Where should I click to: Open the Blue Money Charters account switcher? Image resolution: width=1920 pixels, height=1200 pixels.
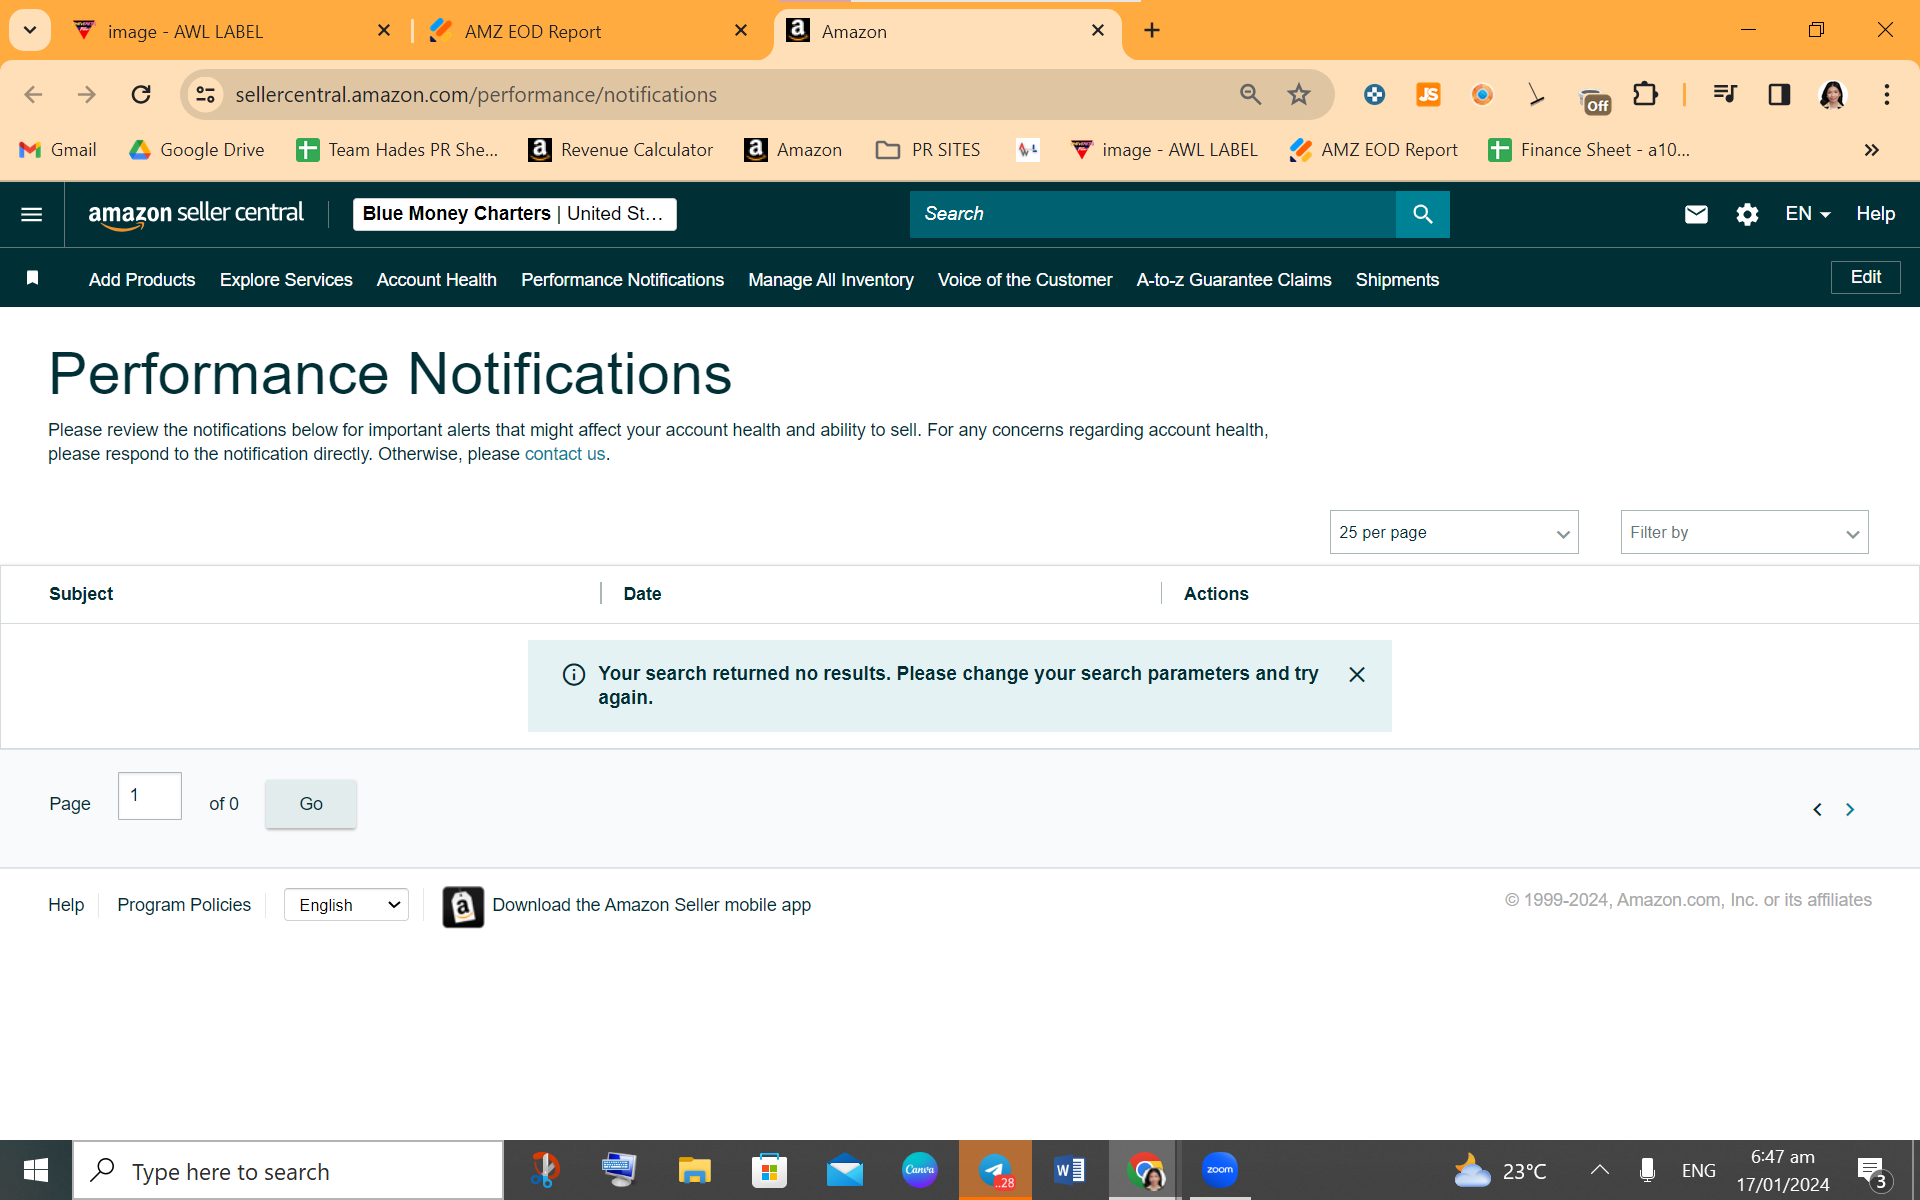(514, 214)
